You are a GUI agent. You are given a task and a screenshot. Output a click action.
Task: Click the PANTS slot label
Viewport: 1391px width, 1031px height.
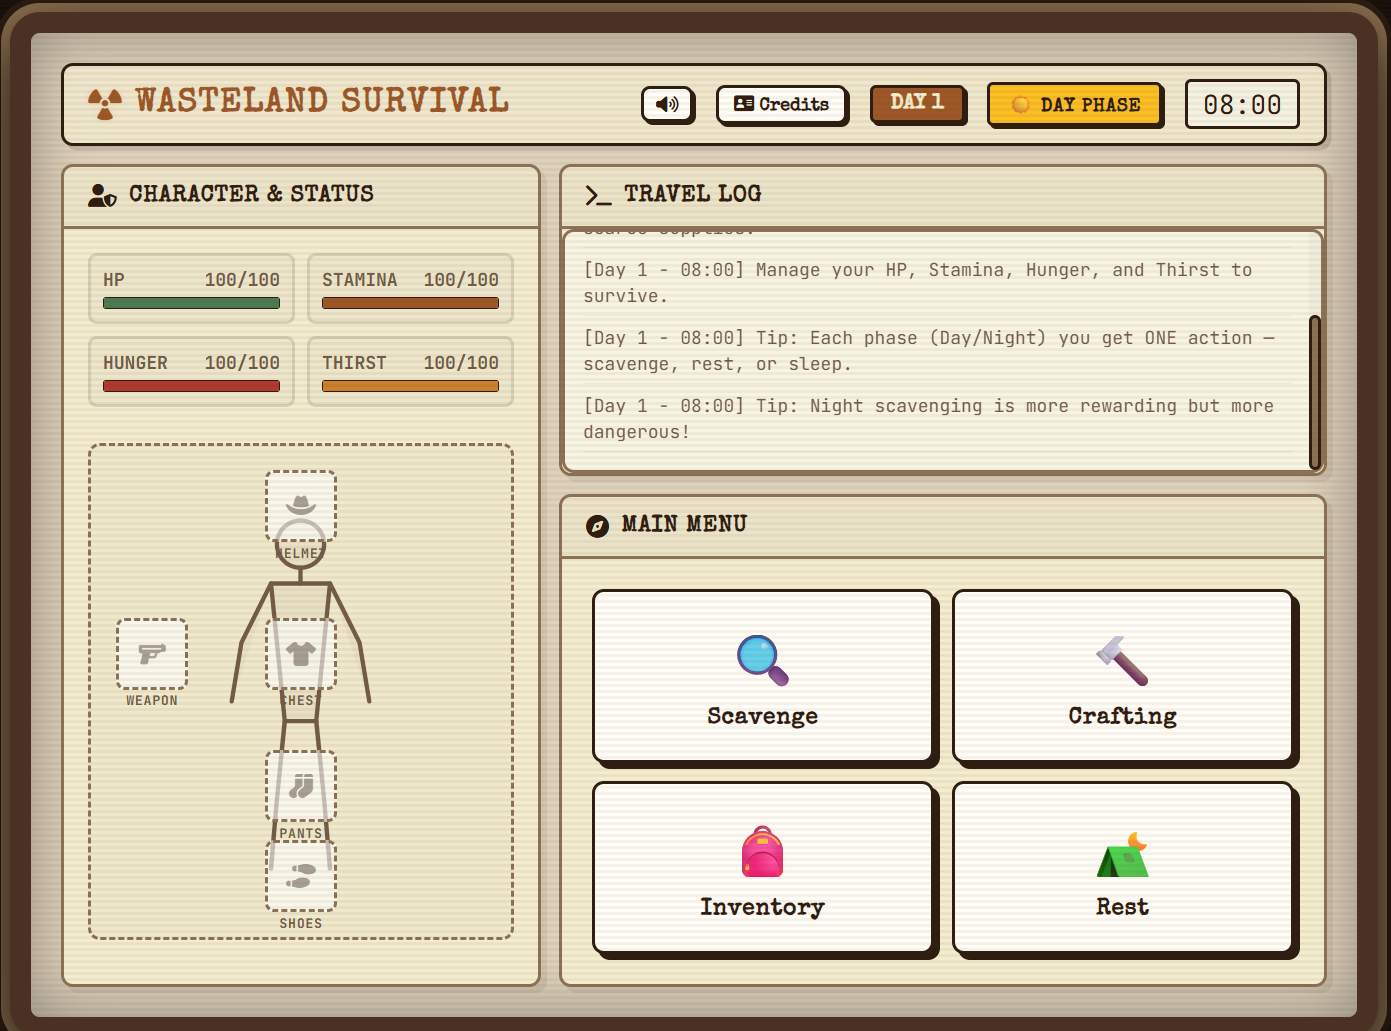301,833
